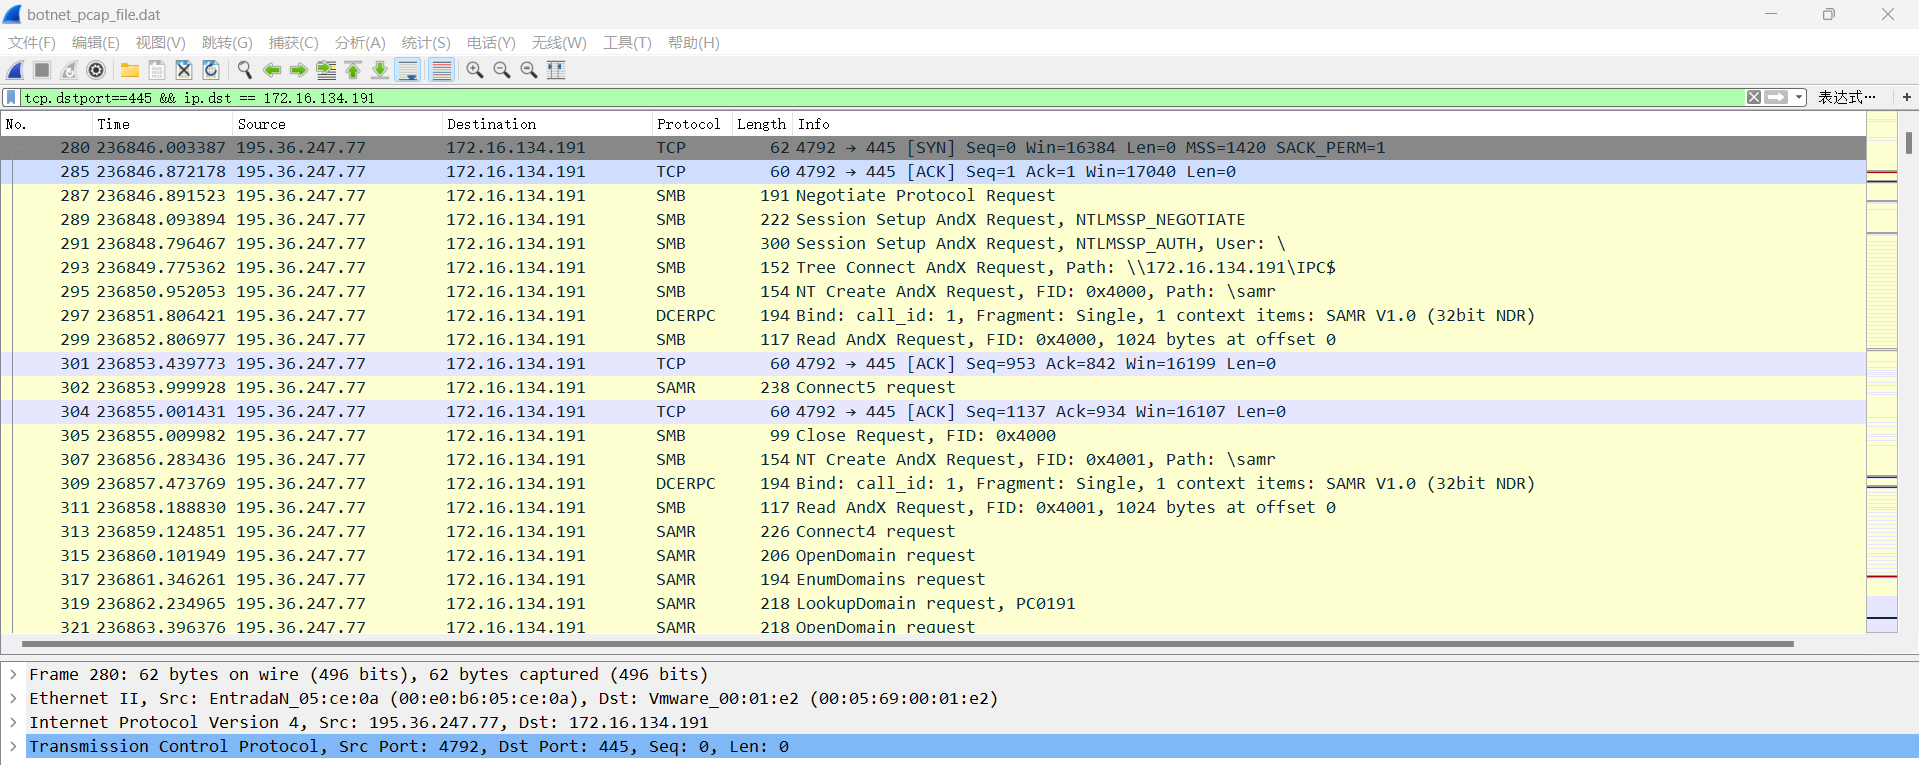1919x765 pixels.
Task: Expand Internet Protocol Version 4 details
Action: (13, 722)
